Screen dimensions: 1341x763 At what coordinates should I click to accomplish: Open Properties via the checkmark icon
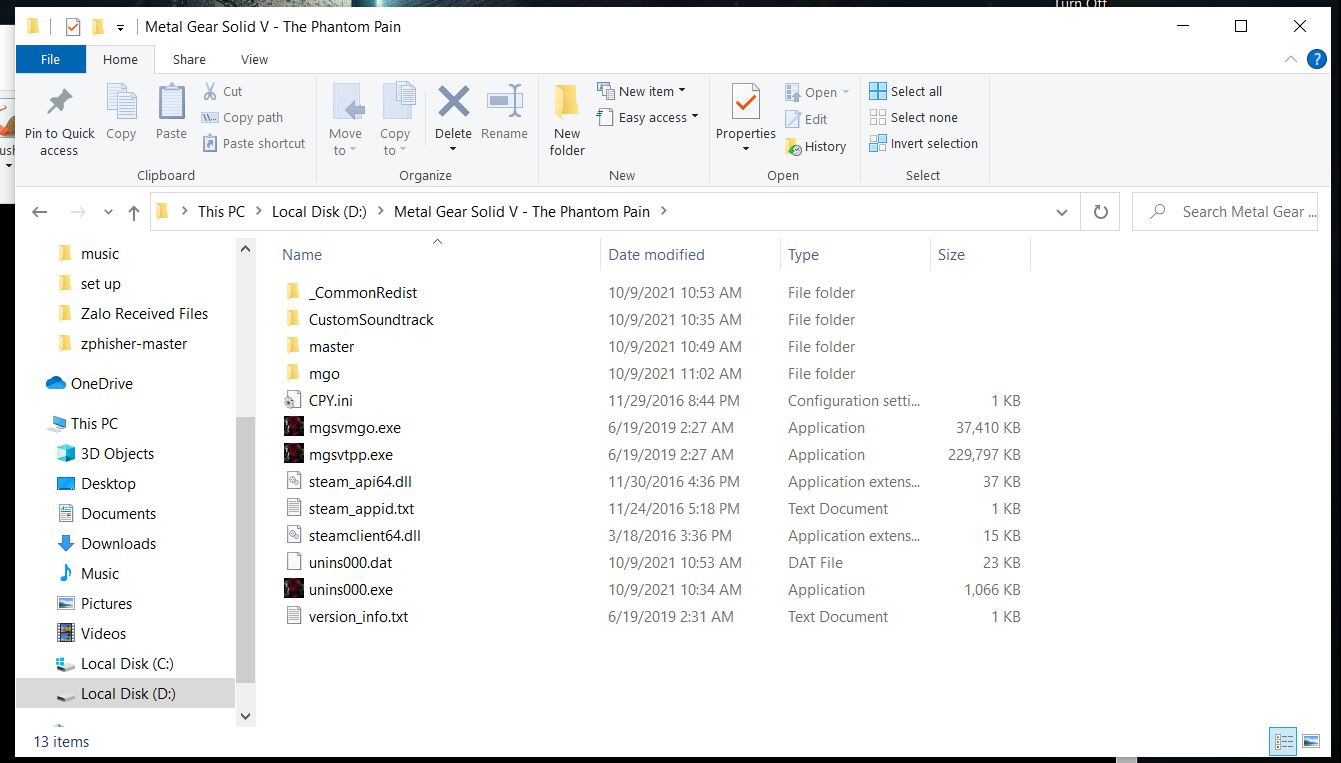(745, 104)
